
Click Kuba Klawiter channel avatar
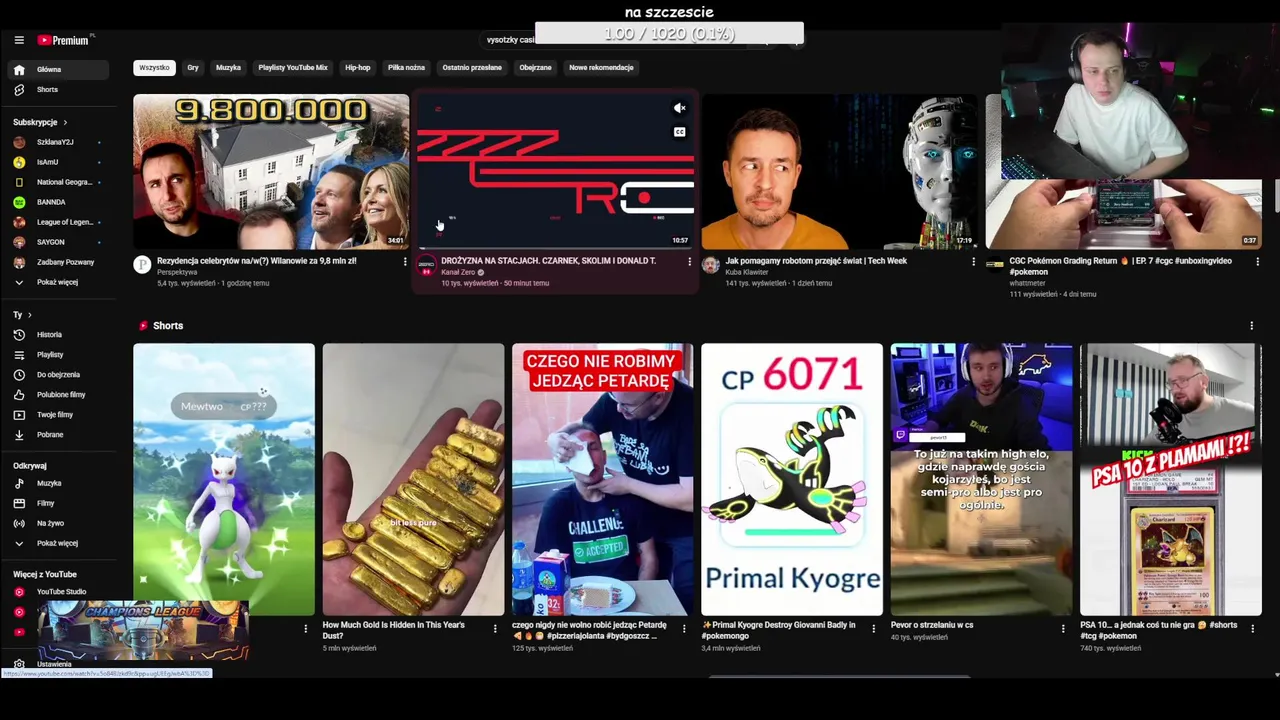point(710,265)
